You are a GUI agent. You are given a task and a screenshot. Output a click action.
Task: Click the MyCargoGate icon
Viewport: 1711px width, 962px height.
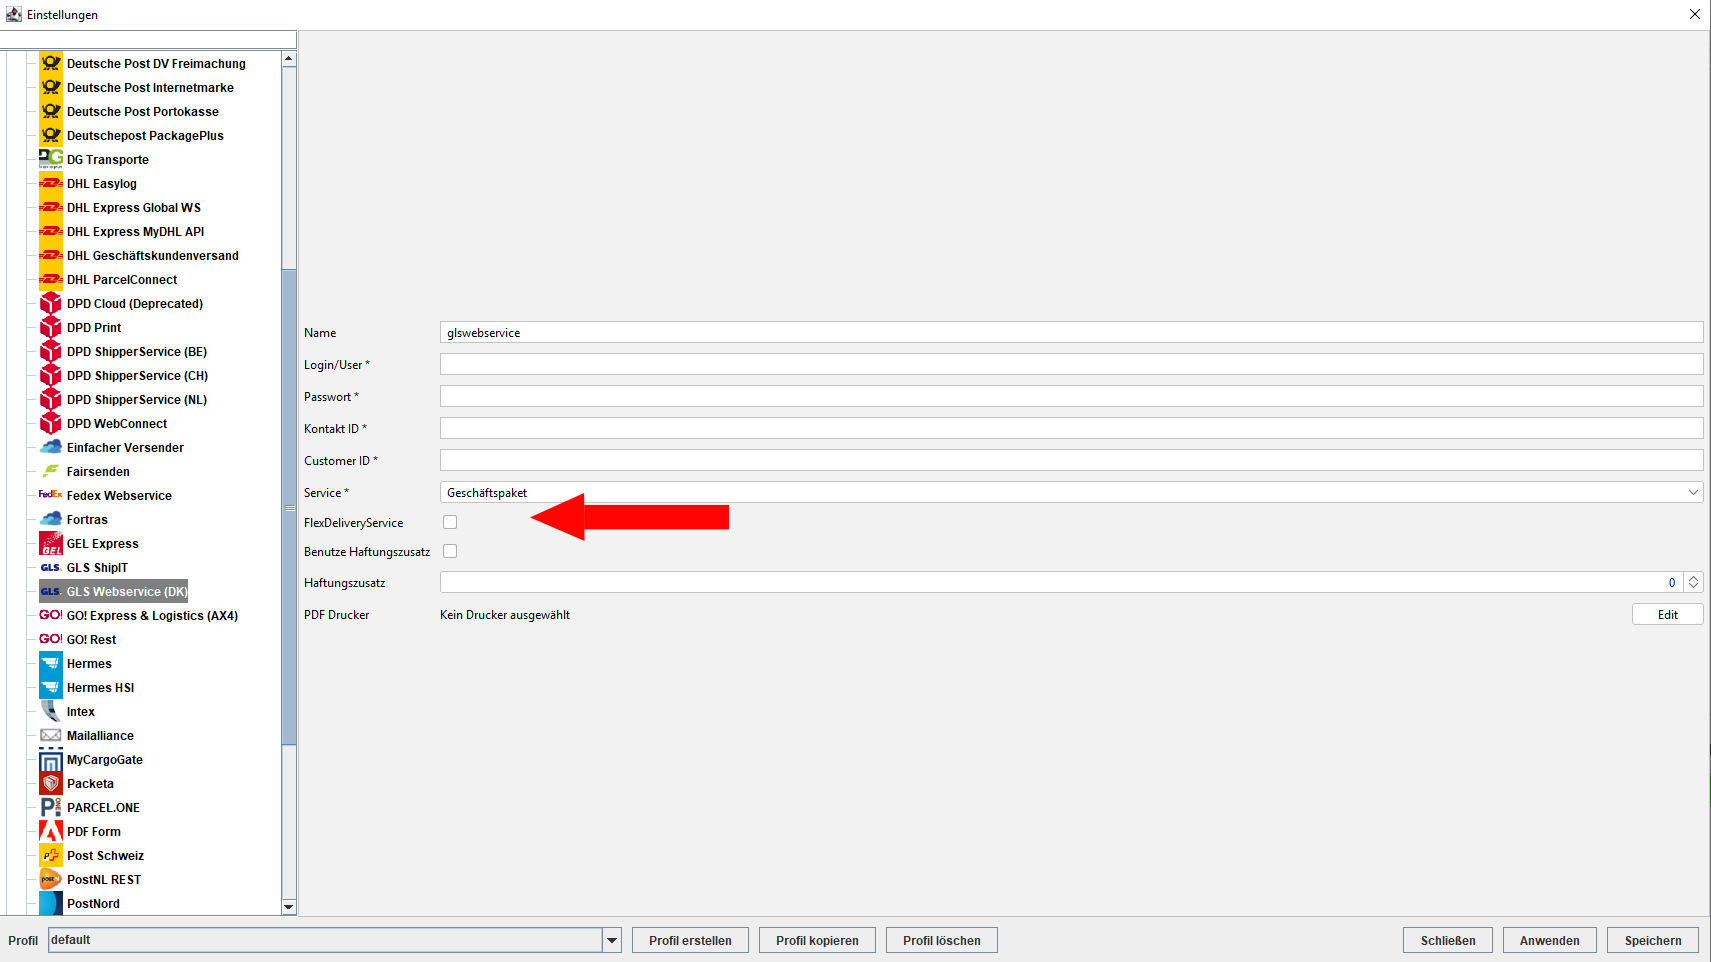(x=51, y=759)
